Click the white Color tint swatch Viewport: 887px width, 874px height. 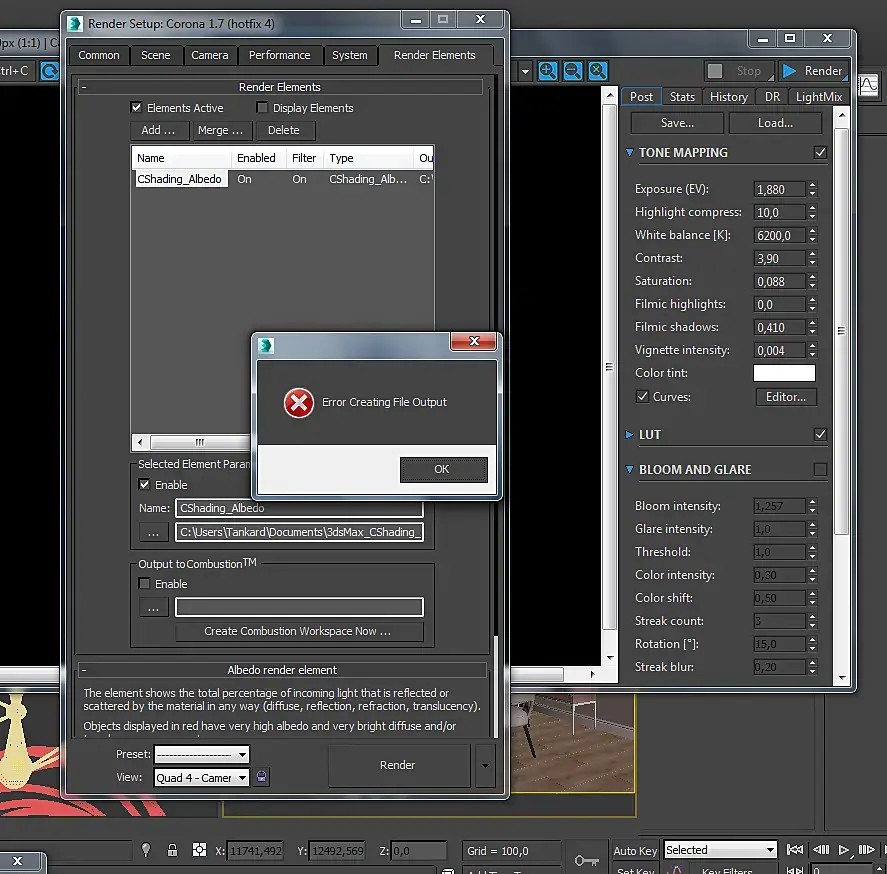783,373
